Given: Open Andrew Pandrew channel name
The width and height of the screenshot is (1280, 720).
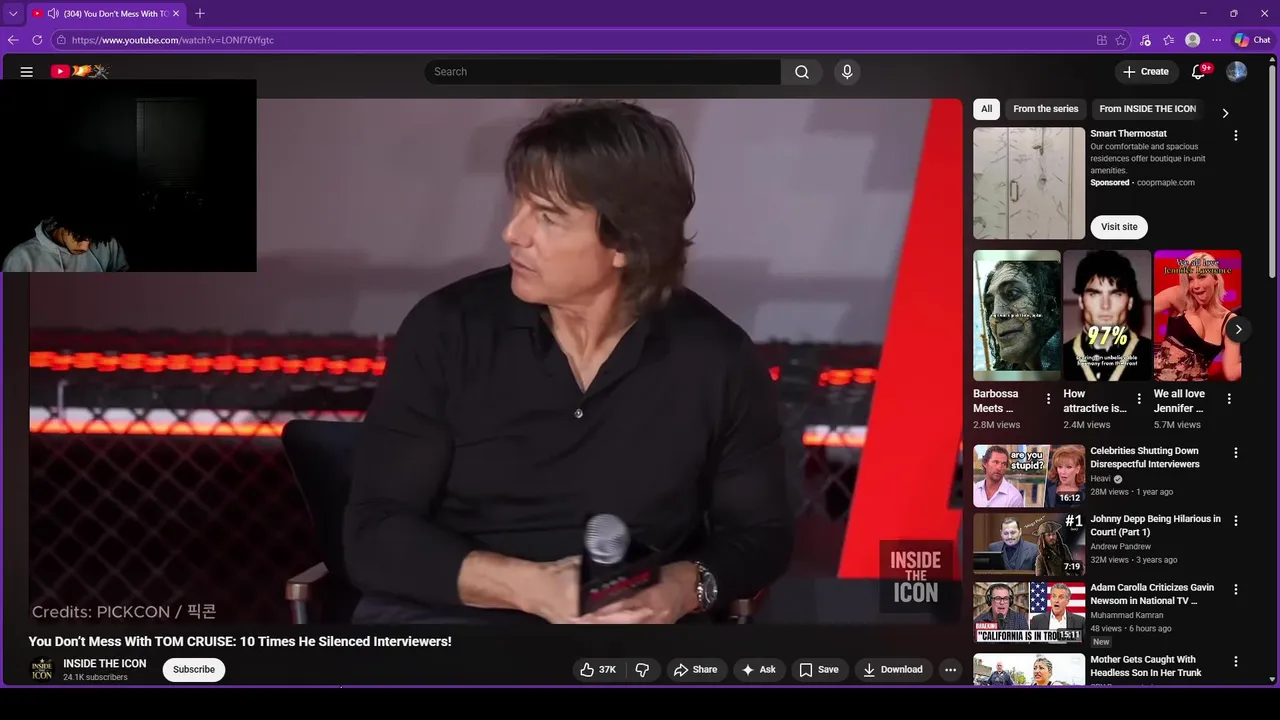Looking at the screenshot, I should pyautogui.click(x=1120, y=547).
